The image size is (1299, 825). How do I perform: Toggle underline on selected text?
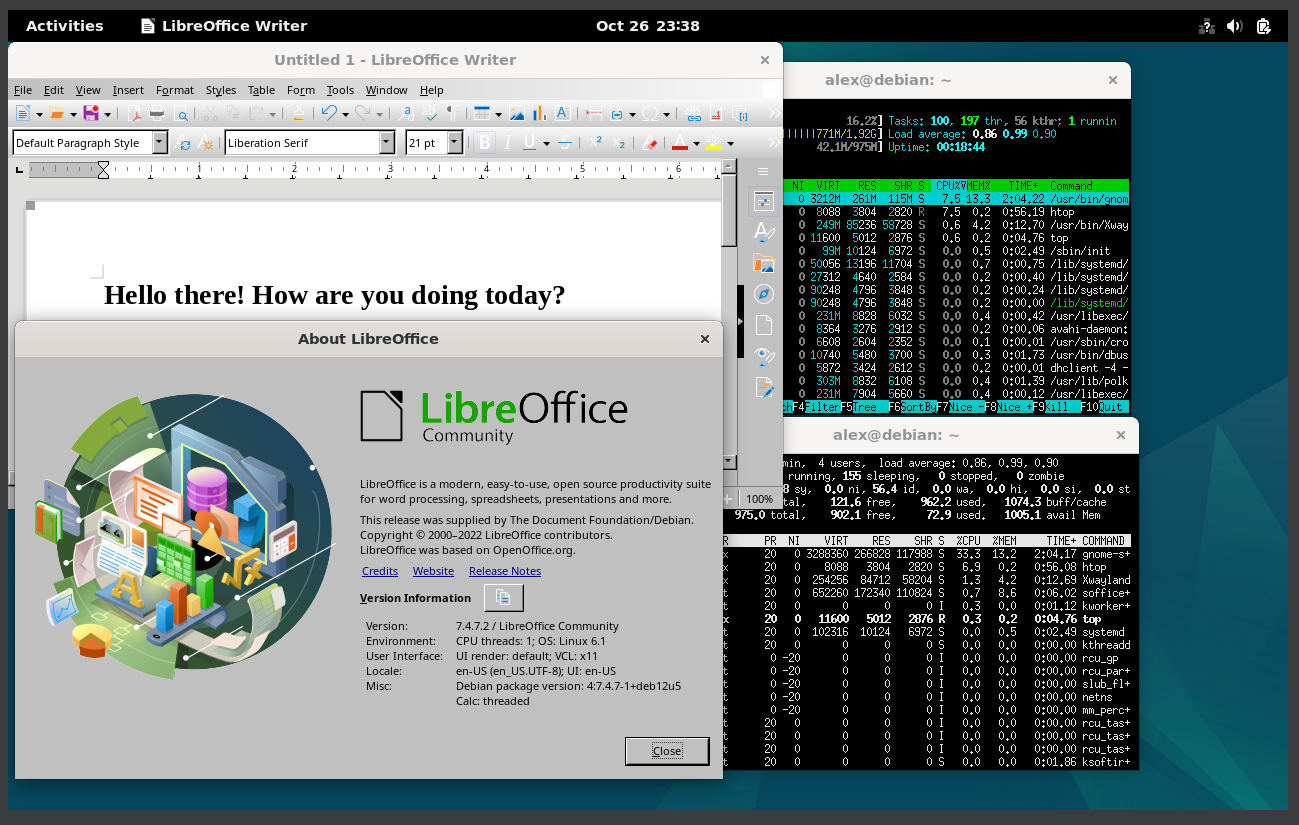pos(529,142)
